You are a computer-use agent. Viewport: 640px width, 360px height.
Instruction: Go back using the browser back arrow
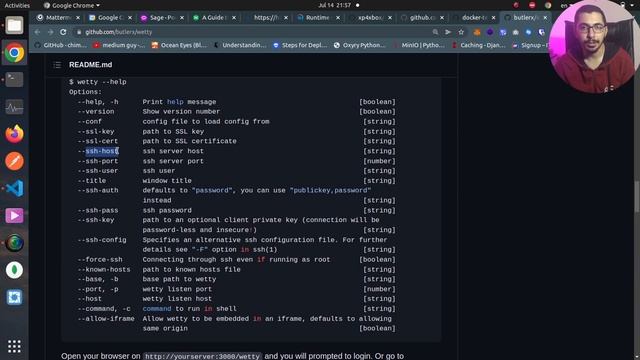37,32
